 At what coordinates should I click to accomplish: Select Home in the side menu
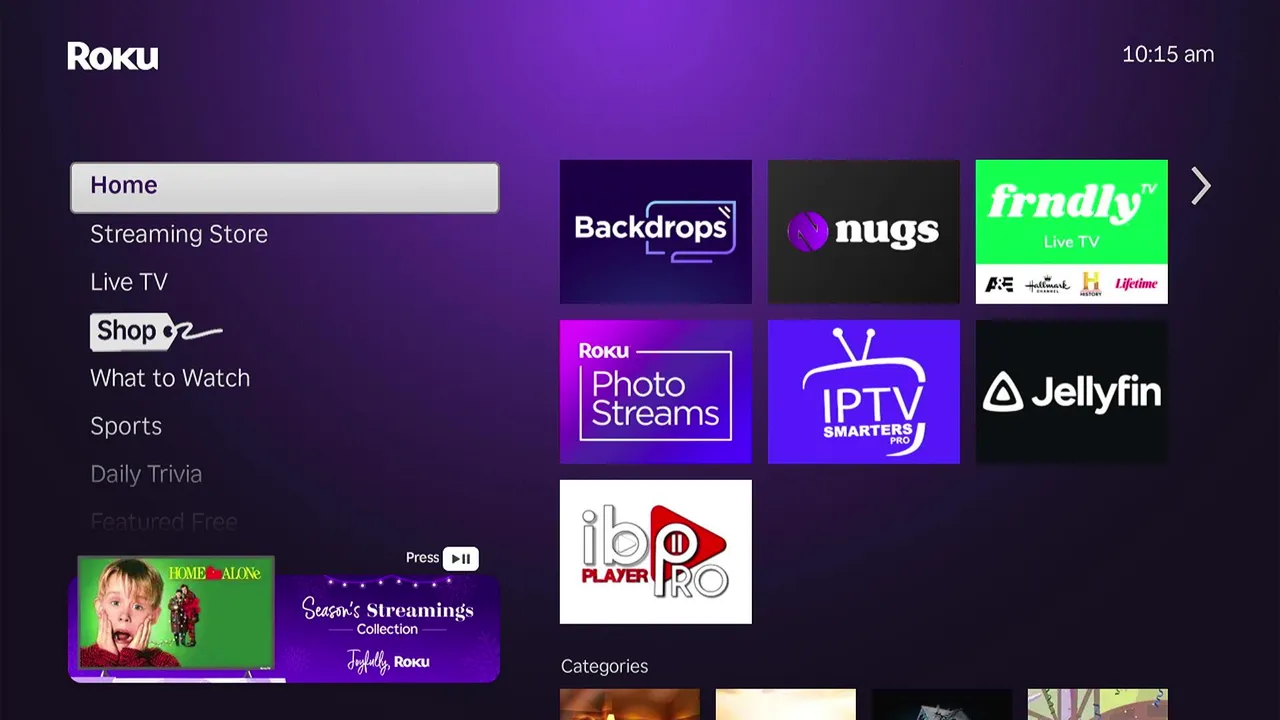pos(285,187)
